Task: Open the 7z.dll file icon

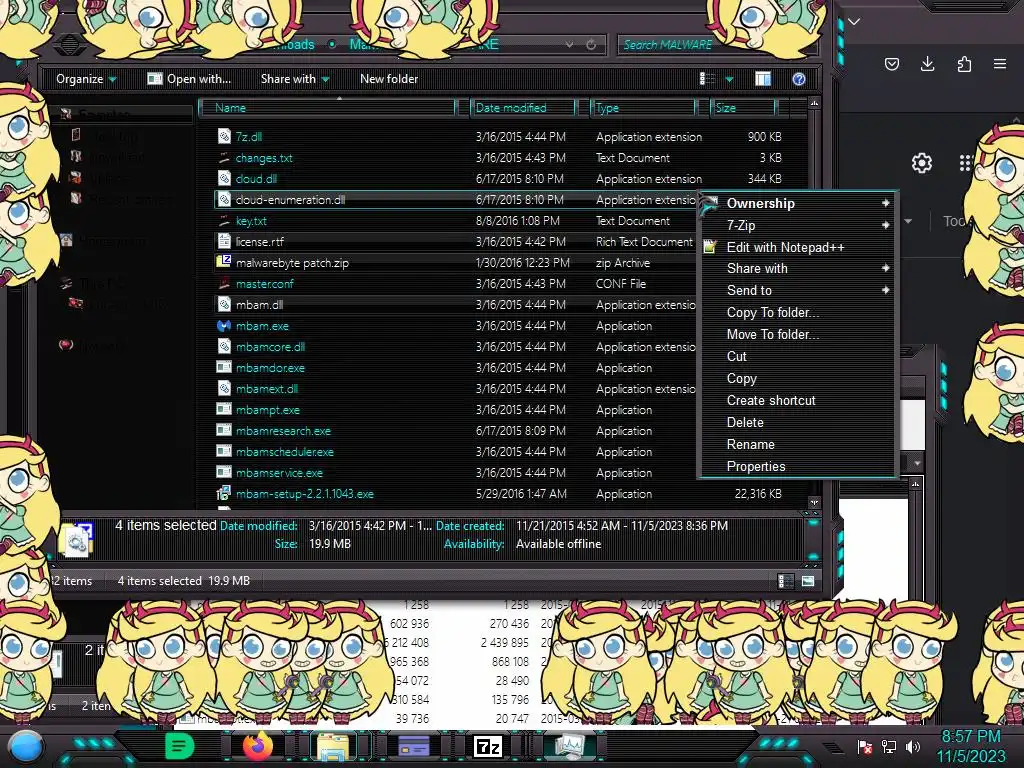Action: (x=224, y=136)
